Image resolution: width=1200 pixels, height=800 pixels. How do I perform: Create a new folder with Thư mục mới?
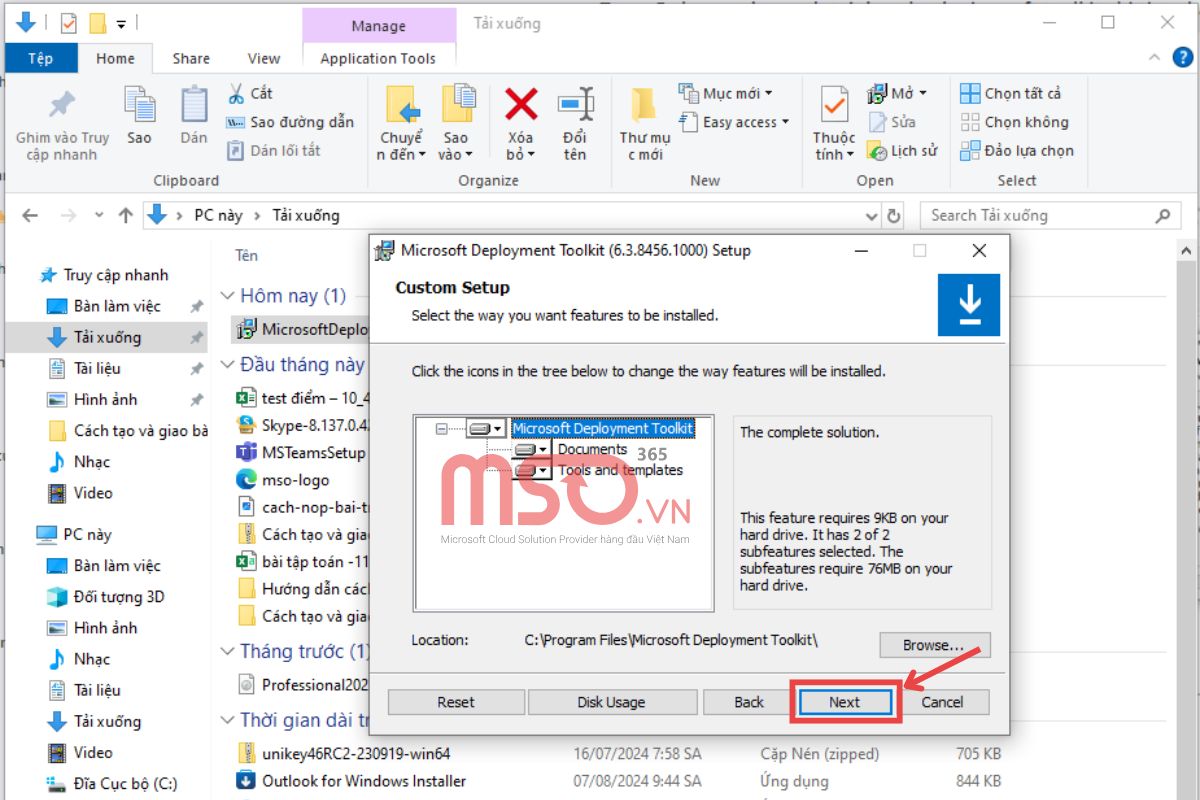pyautogui.click(x=645, y=123)
